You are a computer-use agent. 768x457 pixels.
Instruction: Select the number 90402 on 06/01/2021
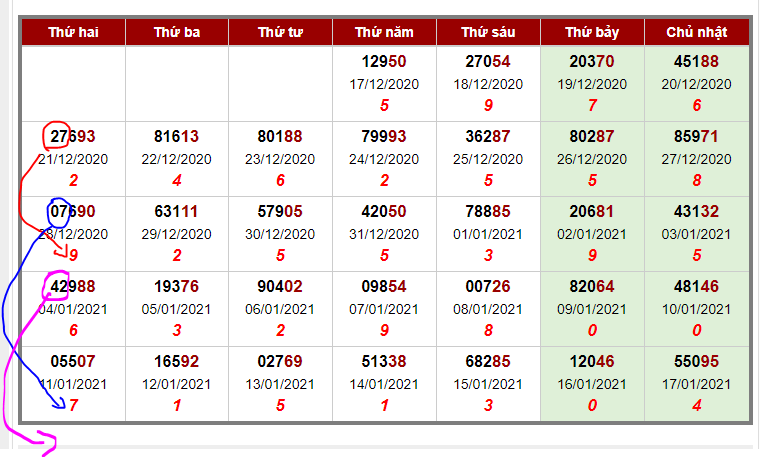click(x=280, y=287)
